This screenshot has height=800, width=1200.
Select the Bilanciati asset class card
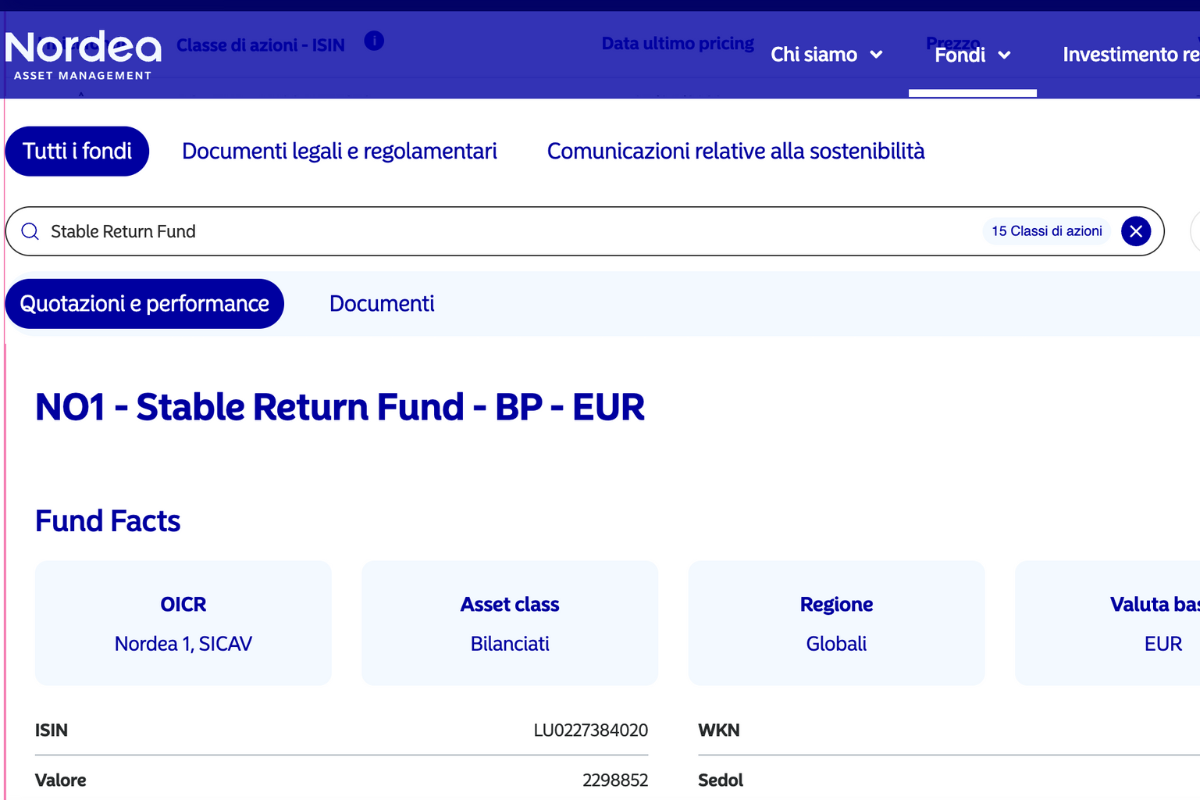[509, 622]
